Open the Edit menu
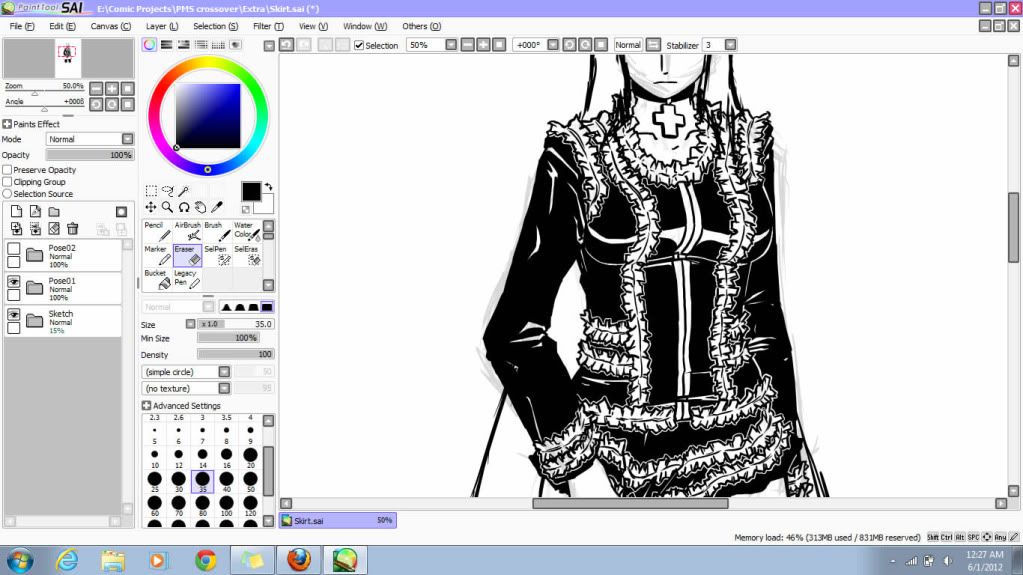Viewport: 1023px width, 575px height. [62, 26]
